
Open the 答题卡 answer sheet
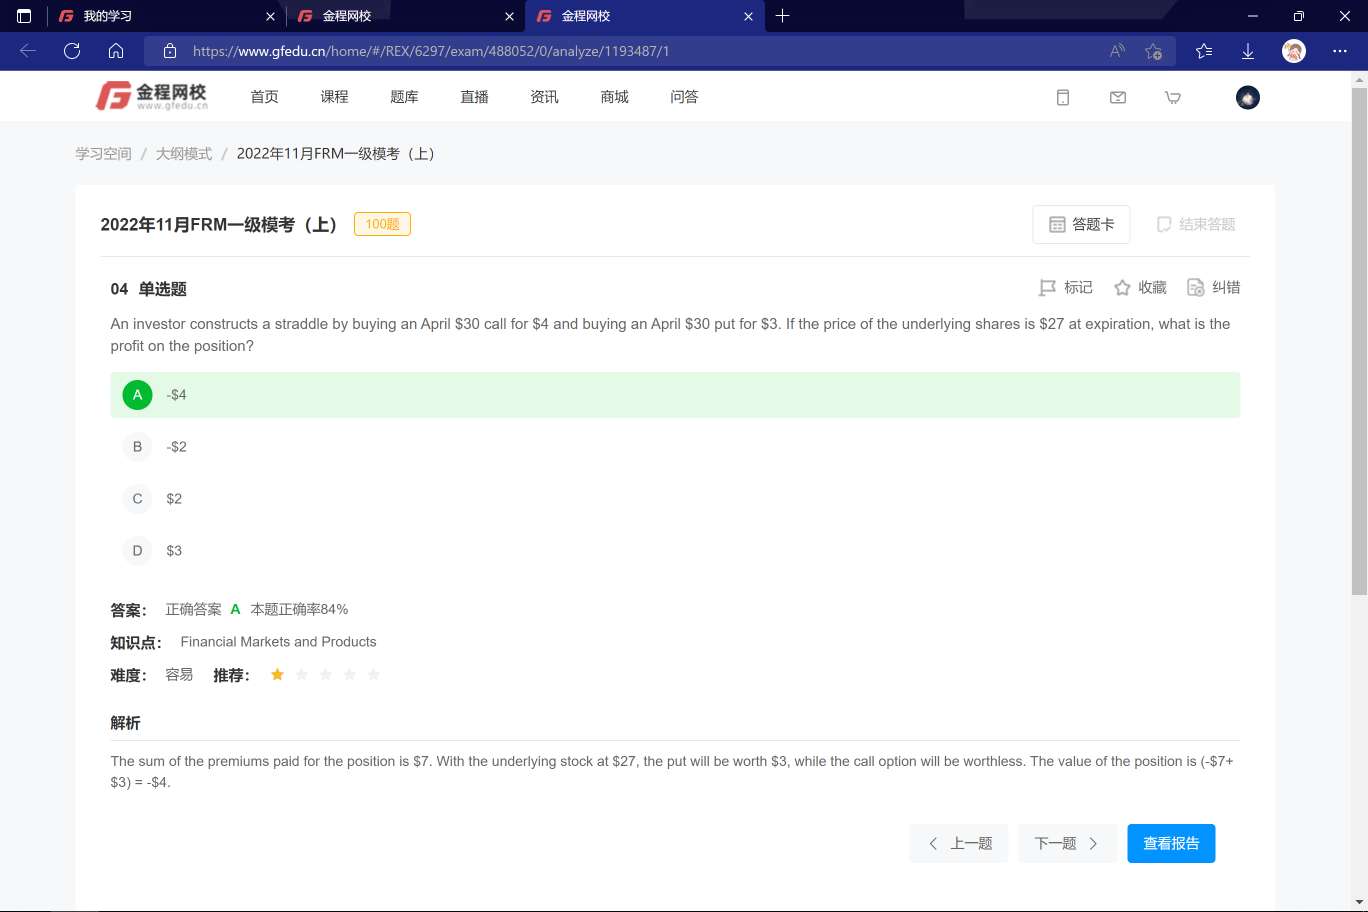tap(1081, 225)
